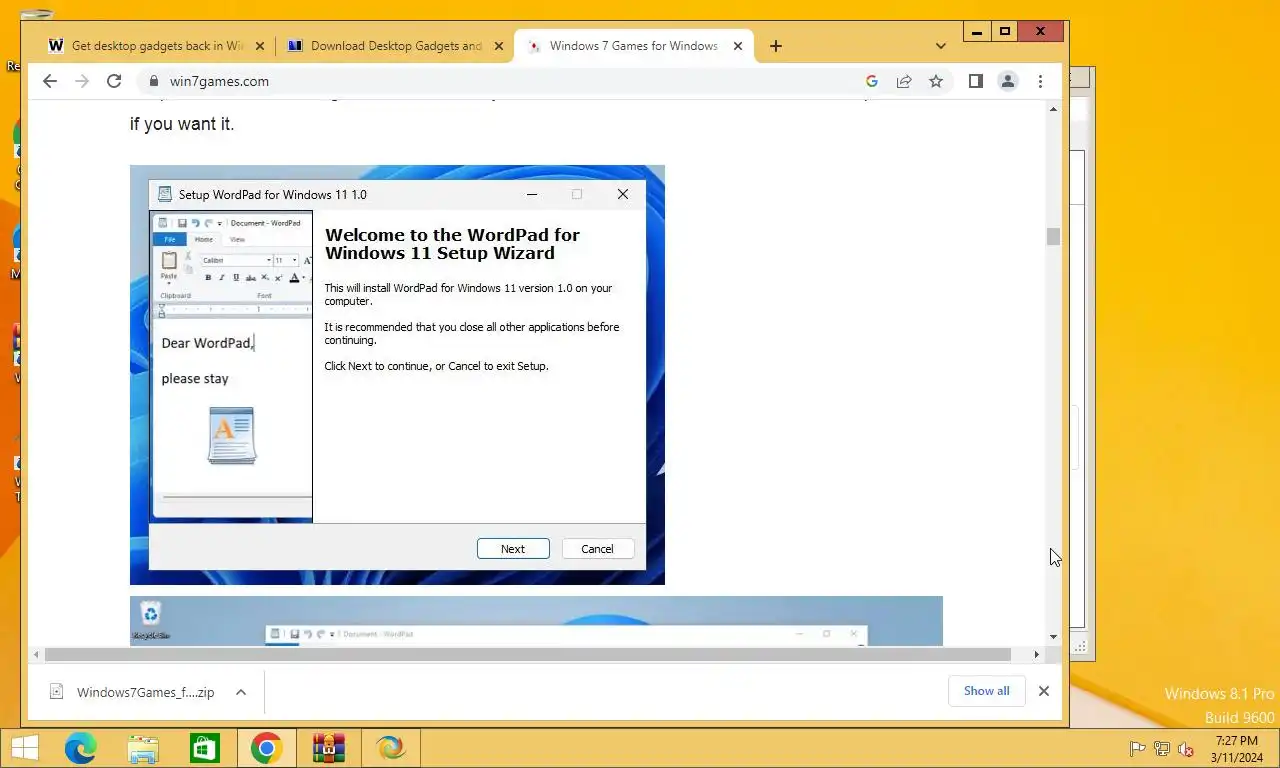
Task: Expand the download item options chevron
Action: coord(241,692)
